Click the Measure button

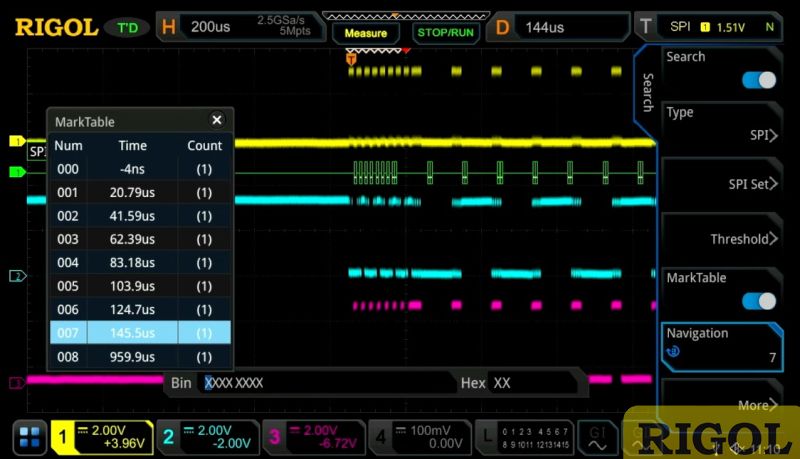coord(366,33)
